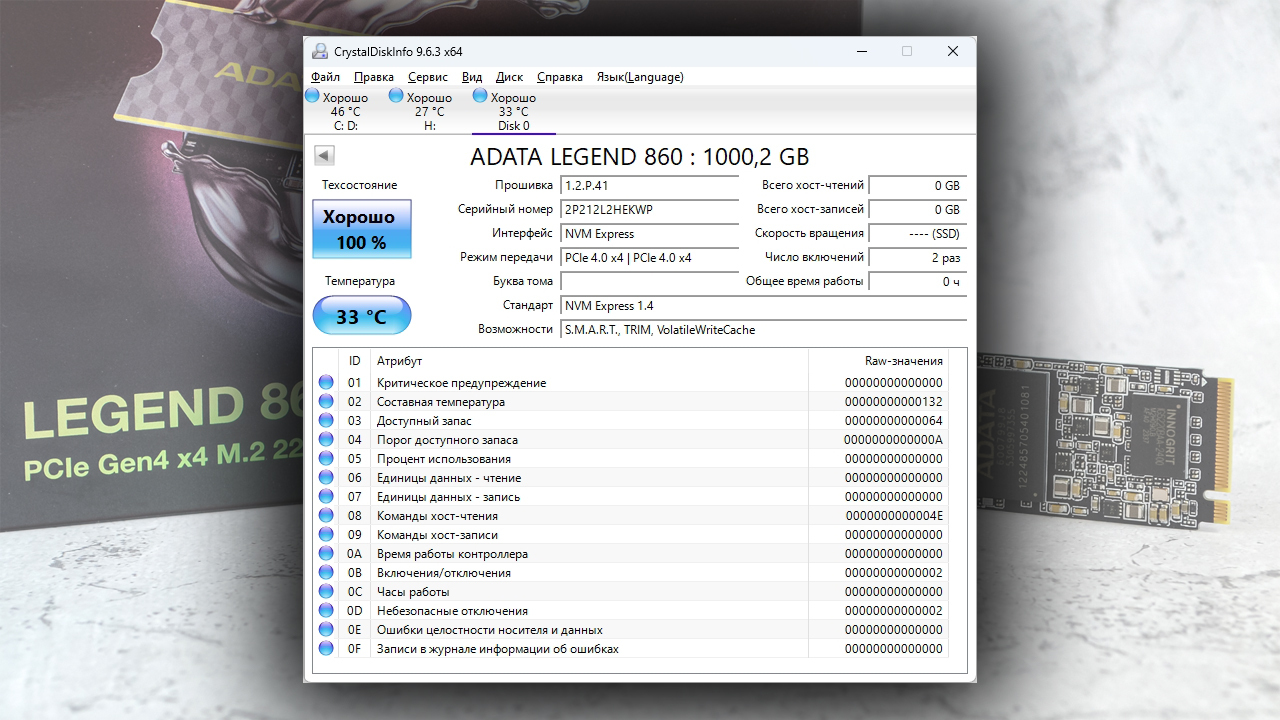Click the Хорошо 100 % health status button
This screenshot has width=1280, height=720.
click(x=361, y=229)
